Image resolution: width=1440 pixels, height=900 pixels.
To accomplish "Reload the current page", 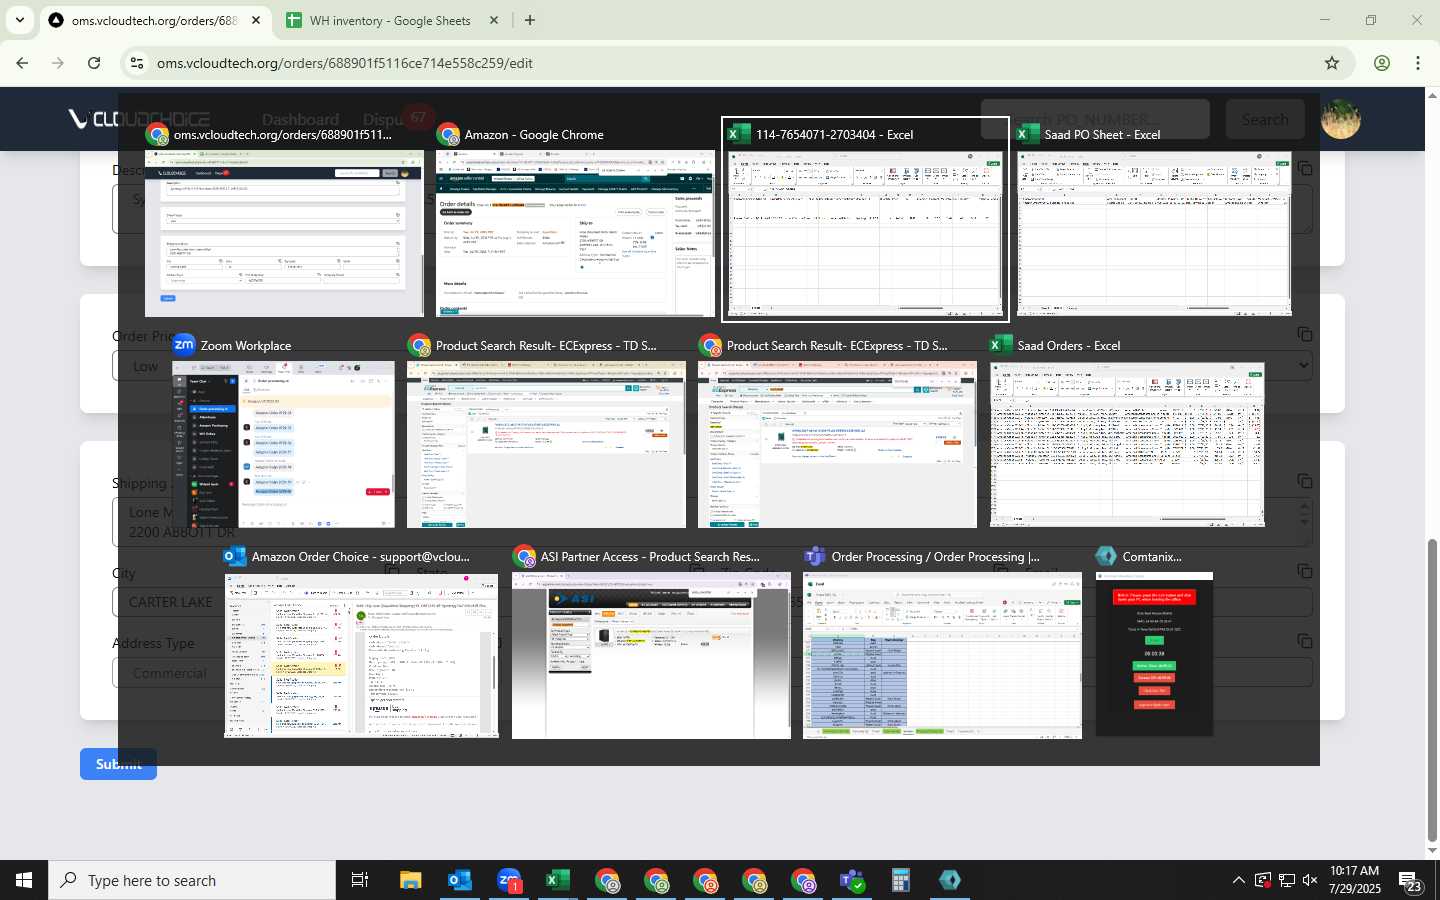I will (x=94, y=63).
